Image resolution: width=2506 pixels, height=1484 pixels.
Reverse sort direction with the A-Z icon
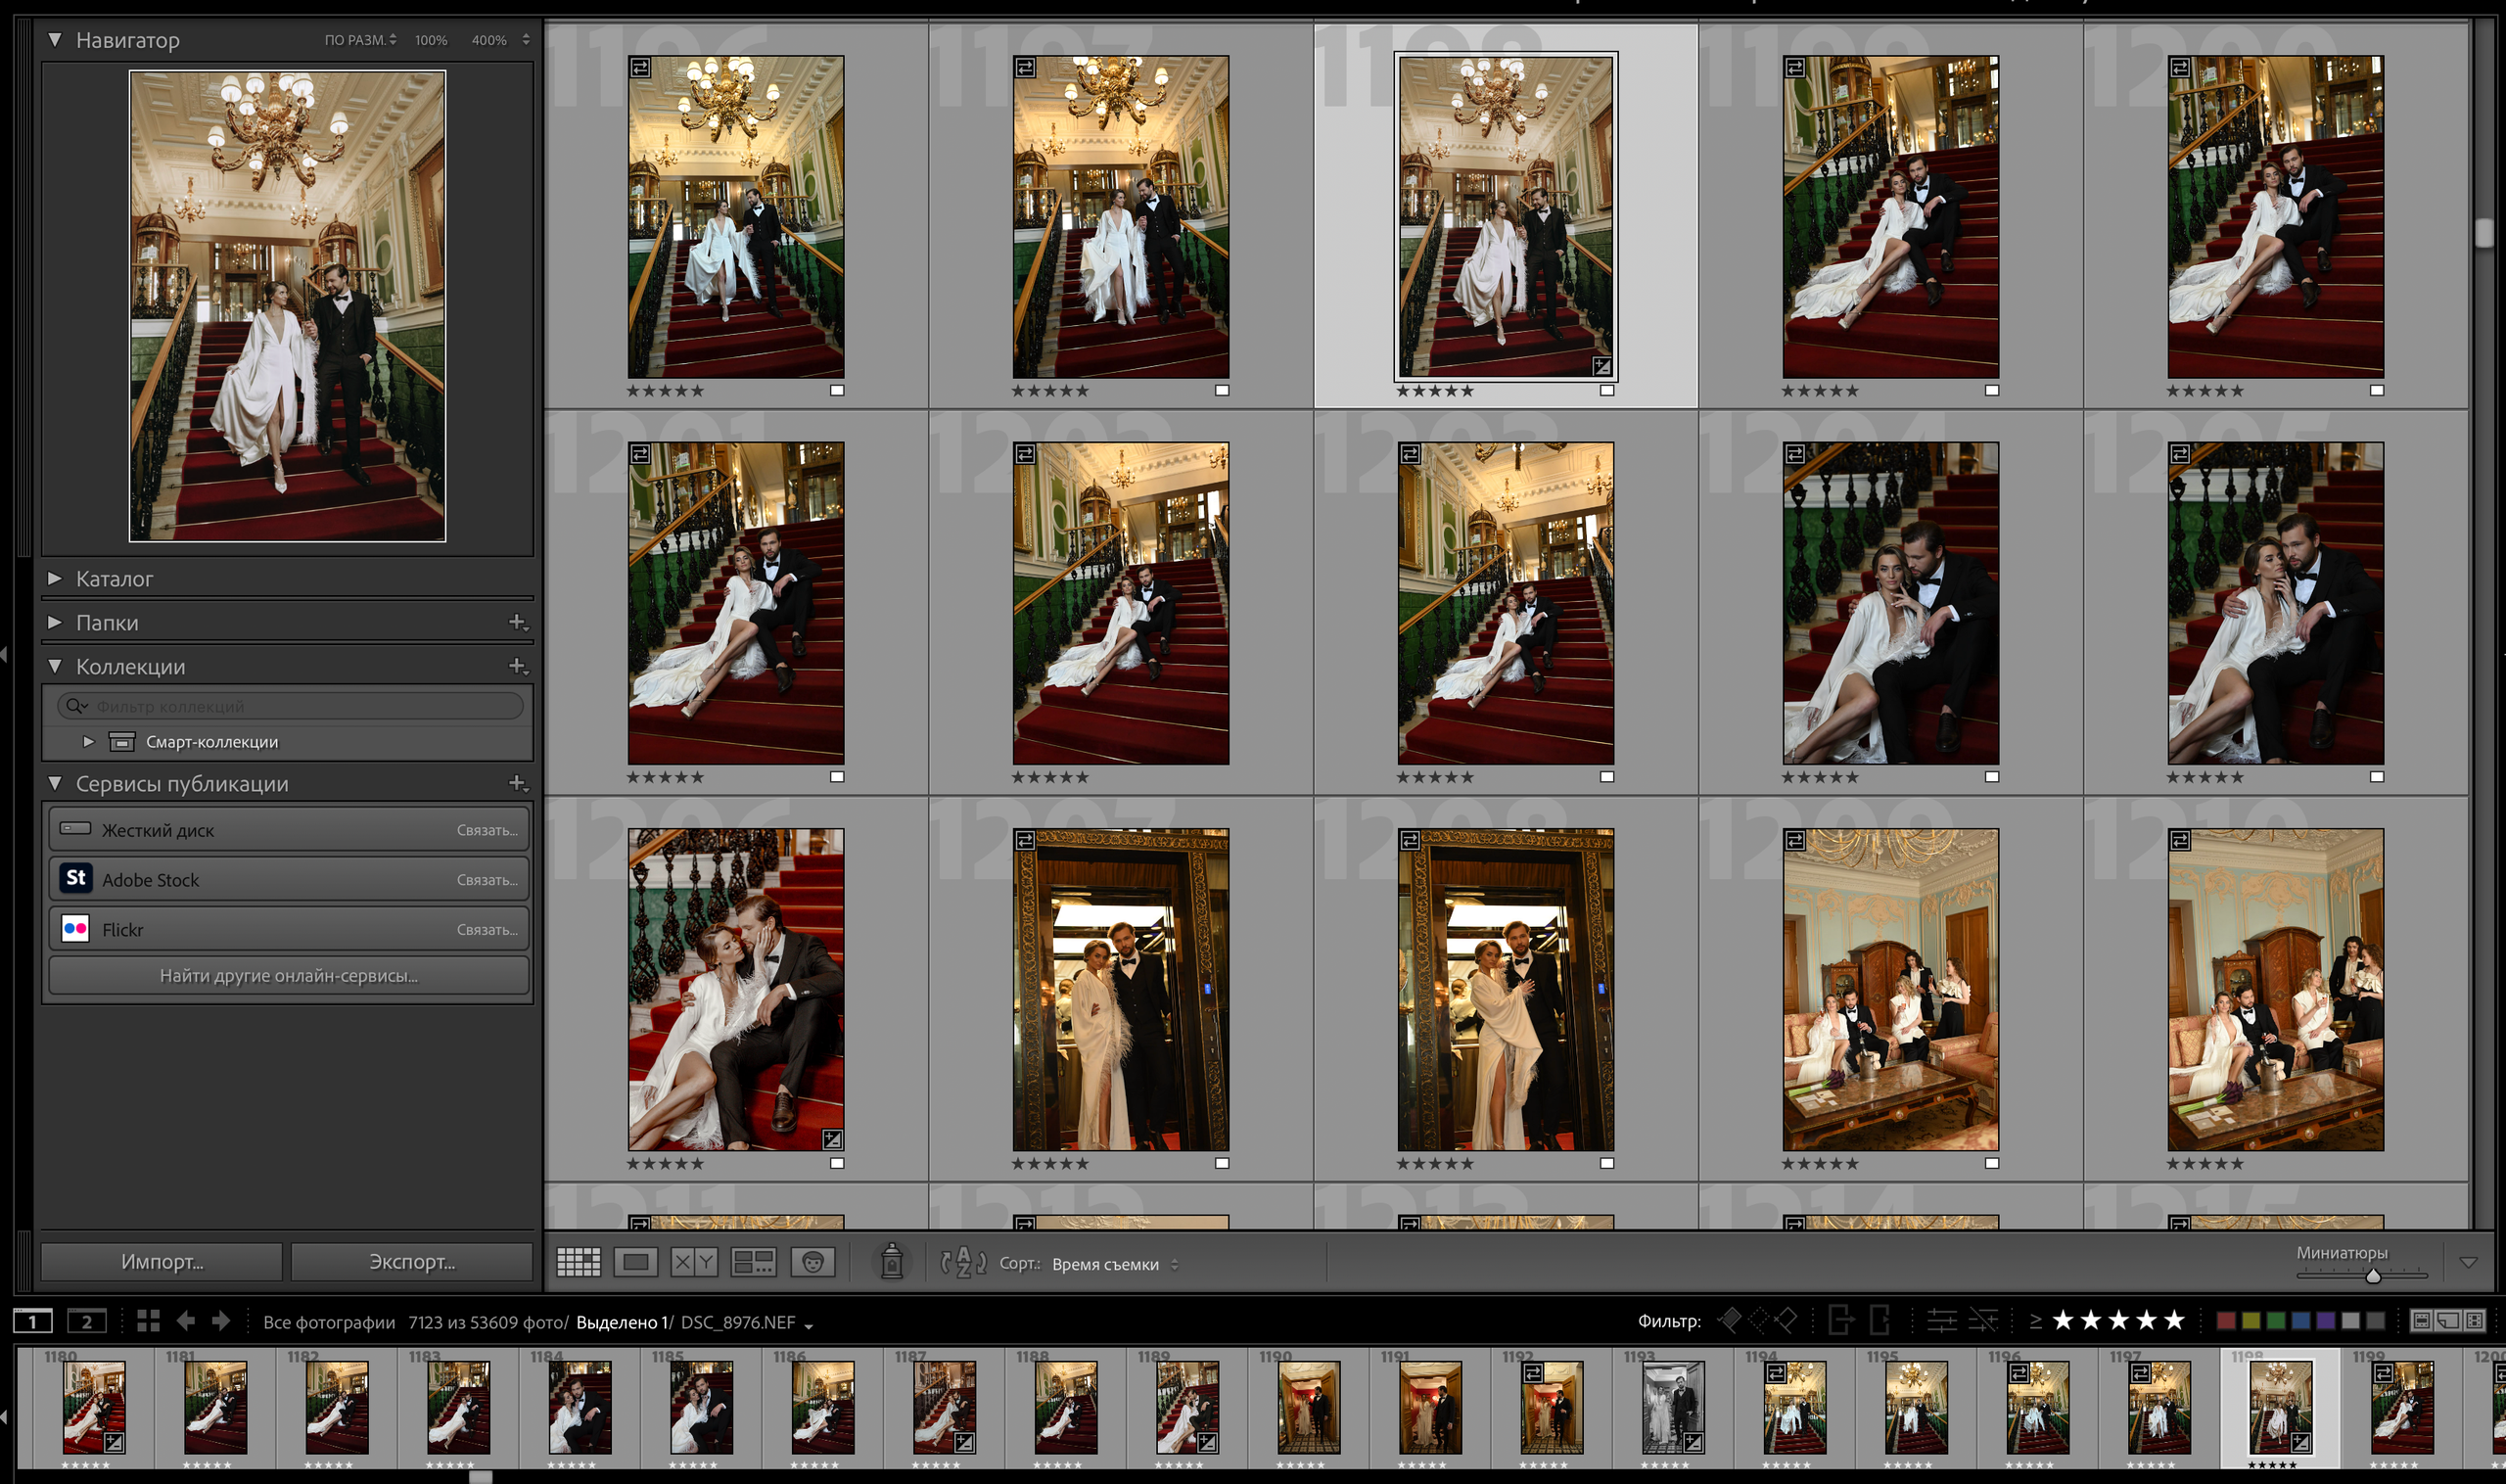tap(963, 1262)
